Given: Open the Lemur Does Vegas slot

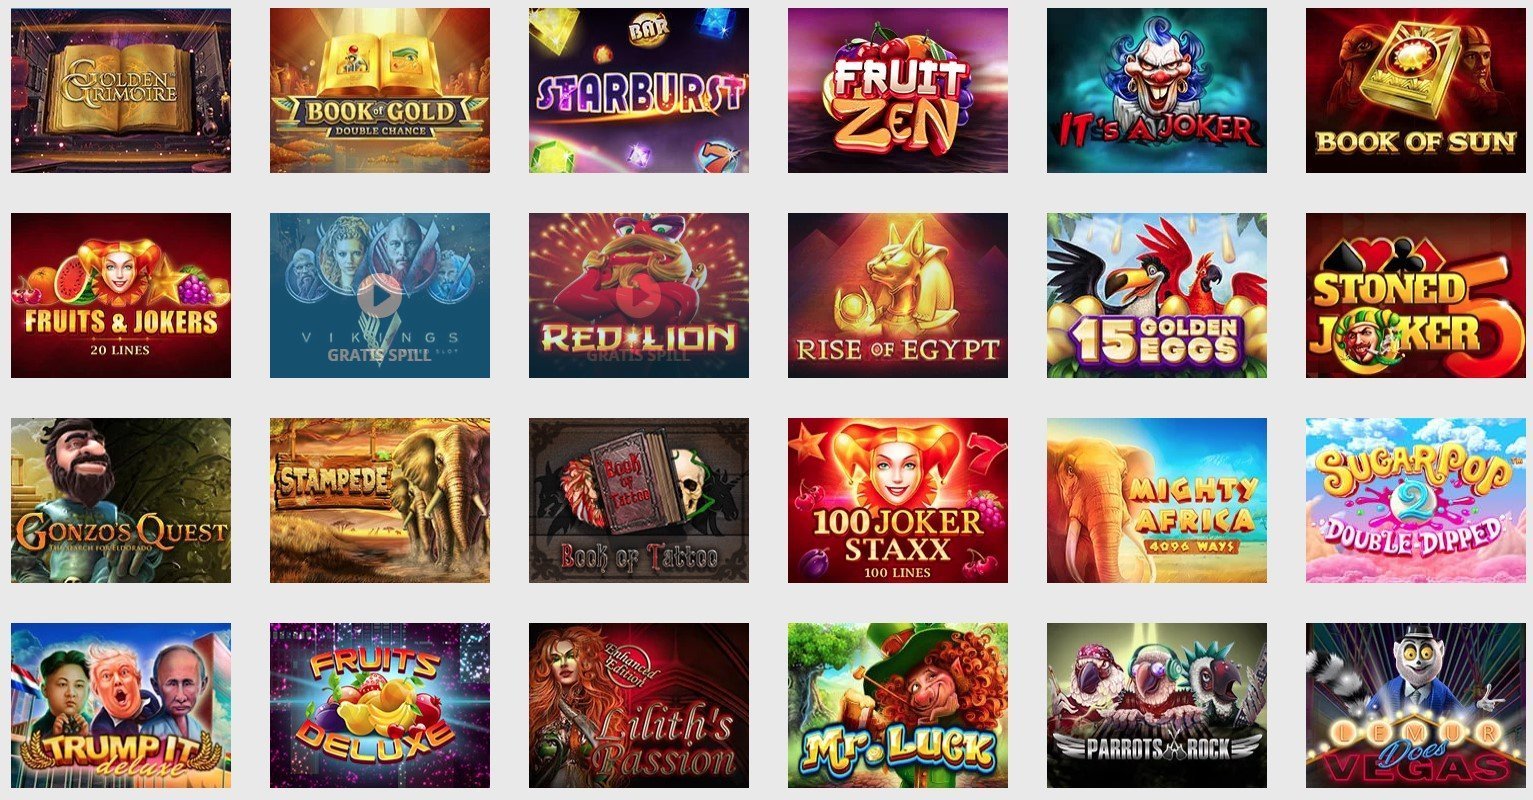Looking at the screenshot, I should (x=1416, y=705).
